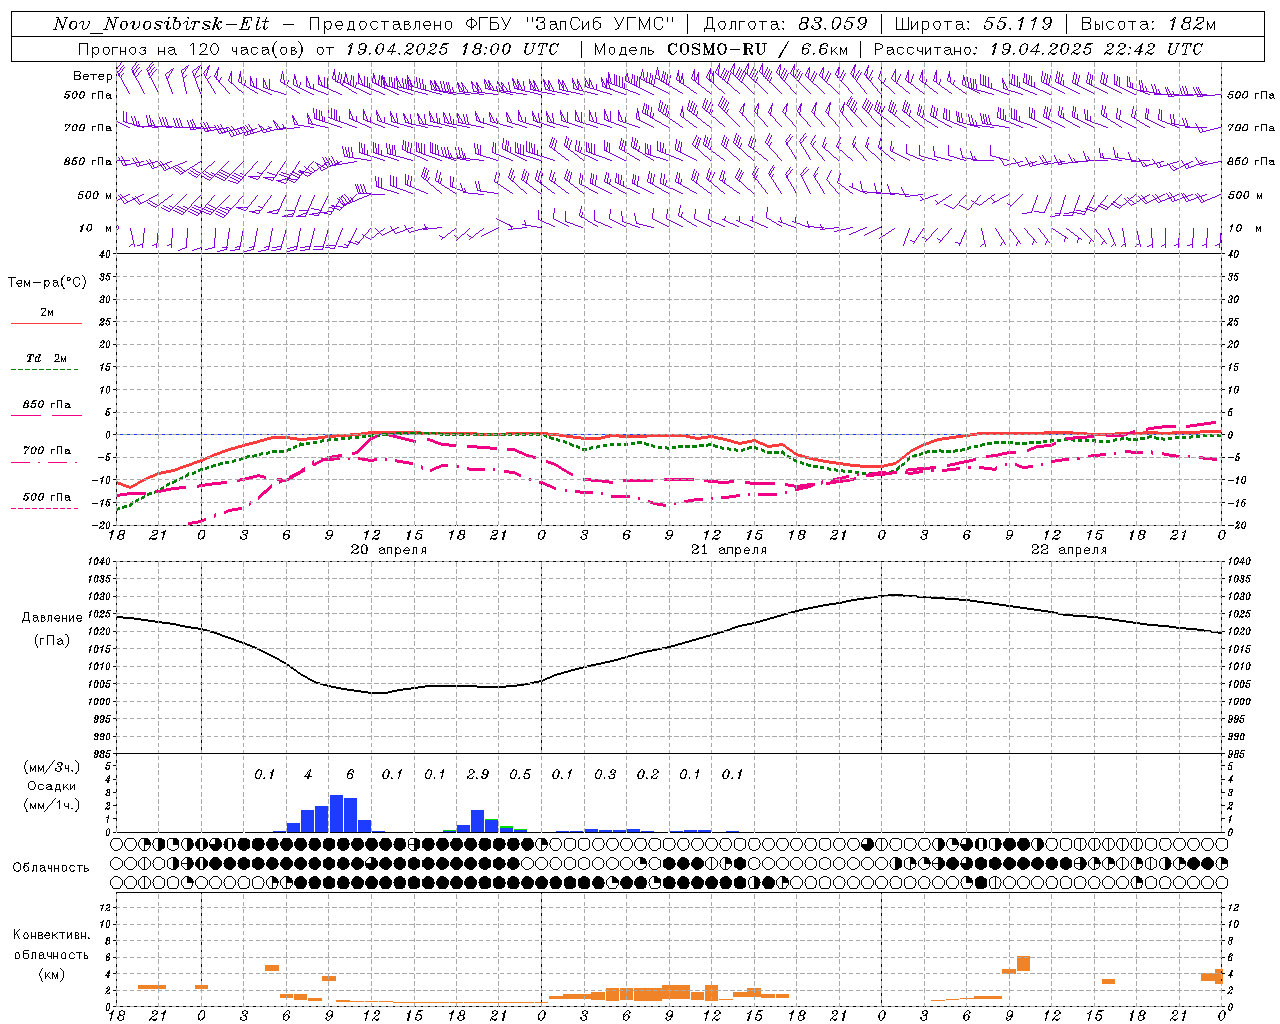The width and height of the screenshot is (1280, 1024).
Task: Click the Конвективн. convective cloud label
Action: [x=52, y=934]
